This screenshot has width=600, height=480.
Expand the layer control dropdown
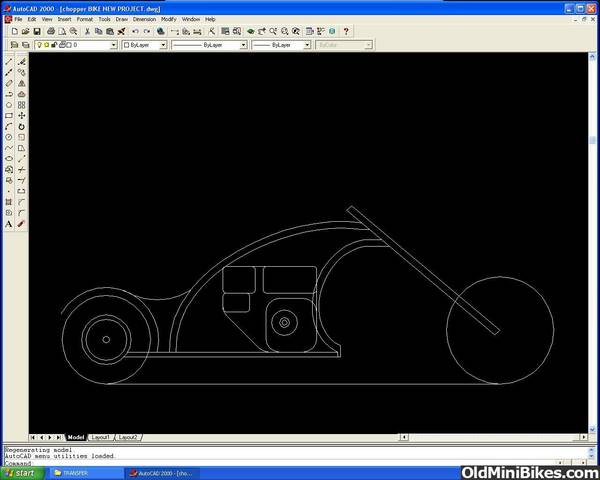tap(114, 45)
